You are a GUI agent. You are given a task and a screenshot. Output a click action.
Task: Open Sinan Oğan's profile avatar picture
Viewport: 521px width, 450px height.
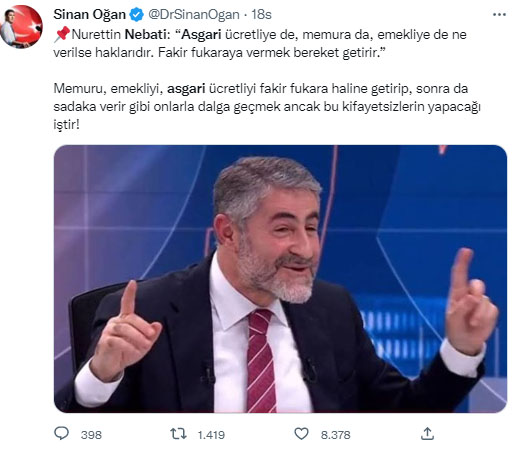(22, 27)
